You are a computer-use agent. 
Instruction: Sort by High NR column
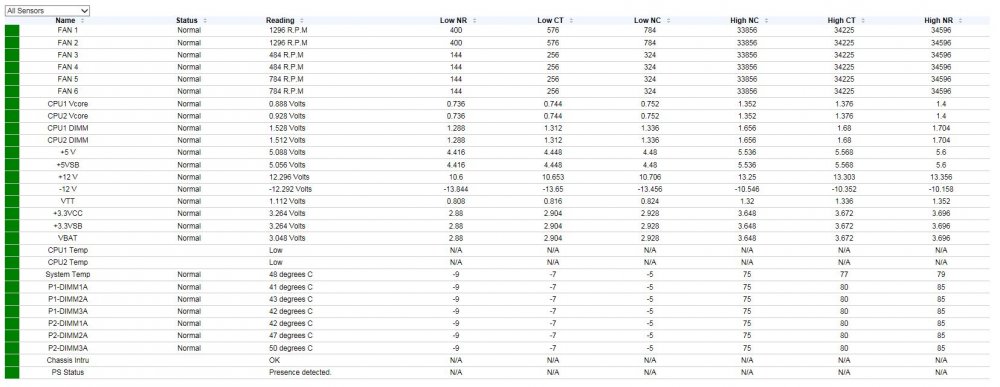[x=941, y=20]
